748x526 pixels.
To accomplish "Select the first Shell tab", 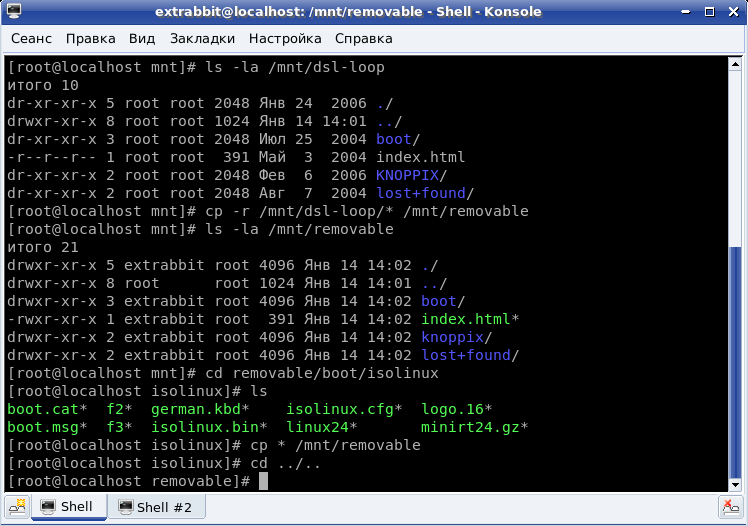I will [x=66, y=507].
